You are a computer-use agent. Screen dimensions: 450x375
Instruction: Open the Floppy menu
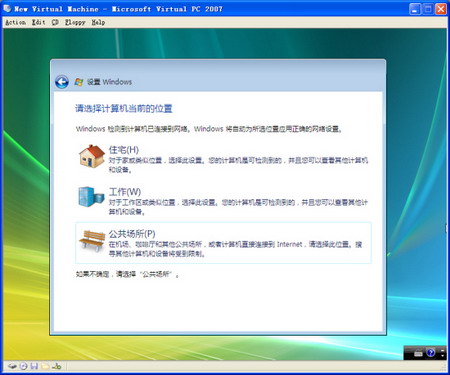75,22
